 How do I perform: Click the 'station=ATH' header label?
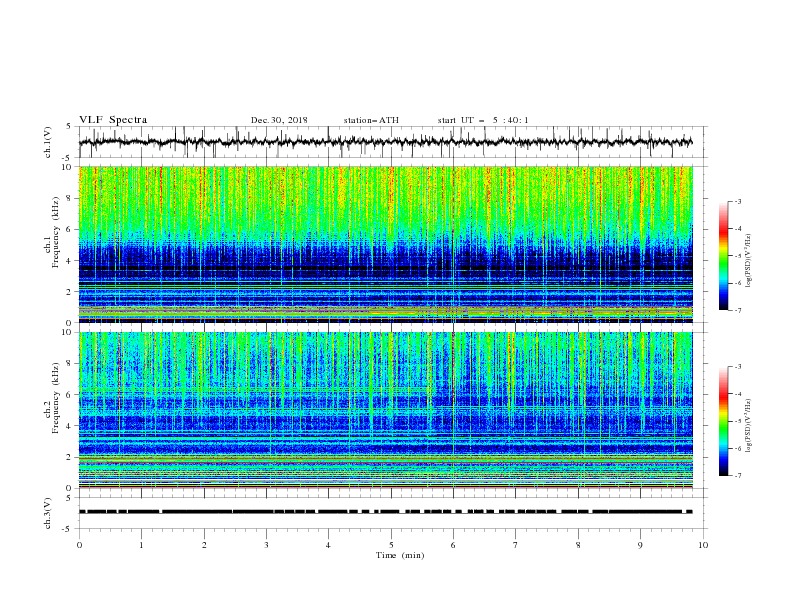coord(371,120)
